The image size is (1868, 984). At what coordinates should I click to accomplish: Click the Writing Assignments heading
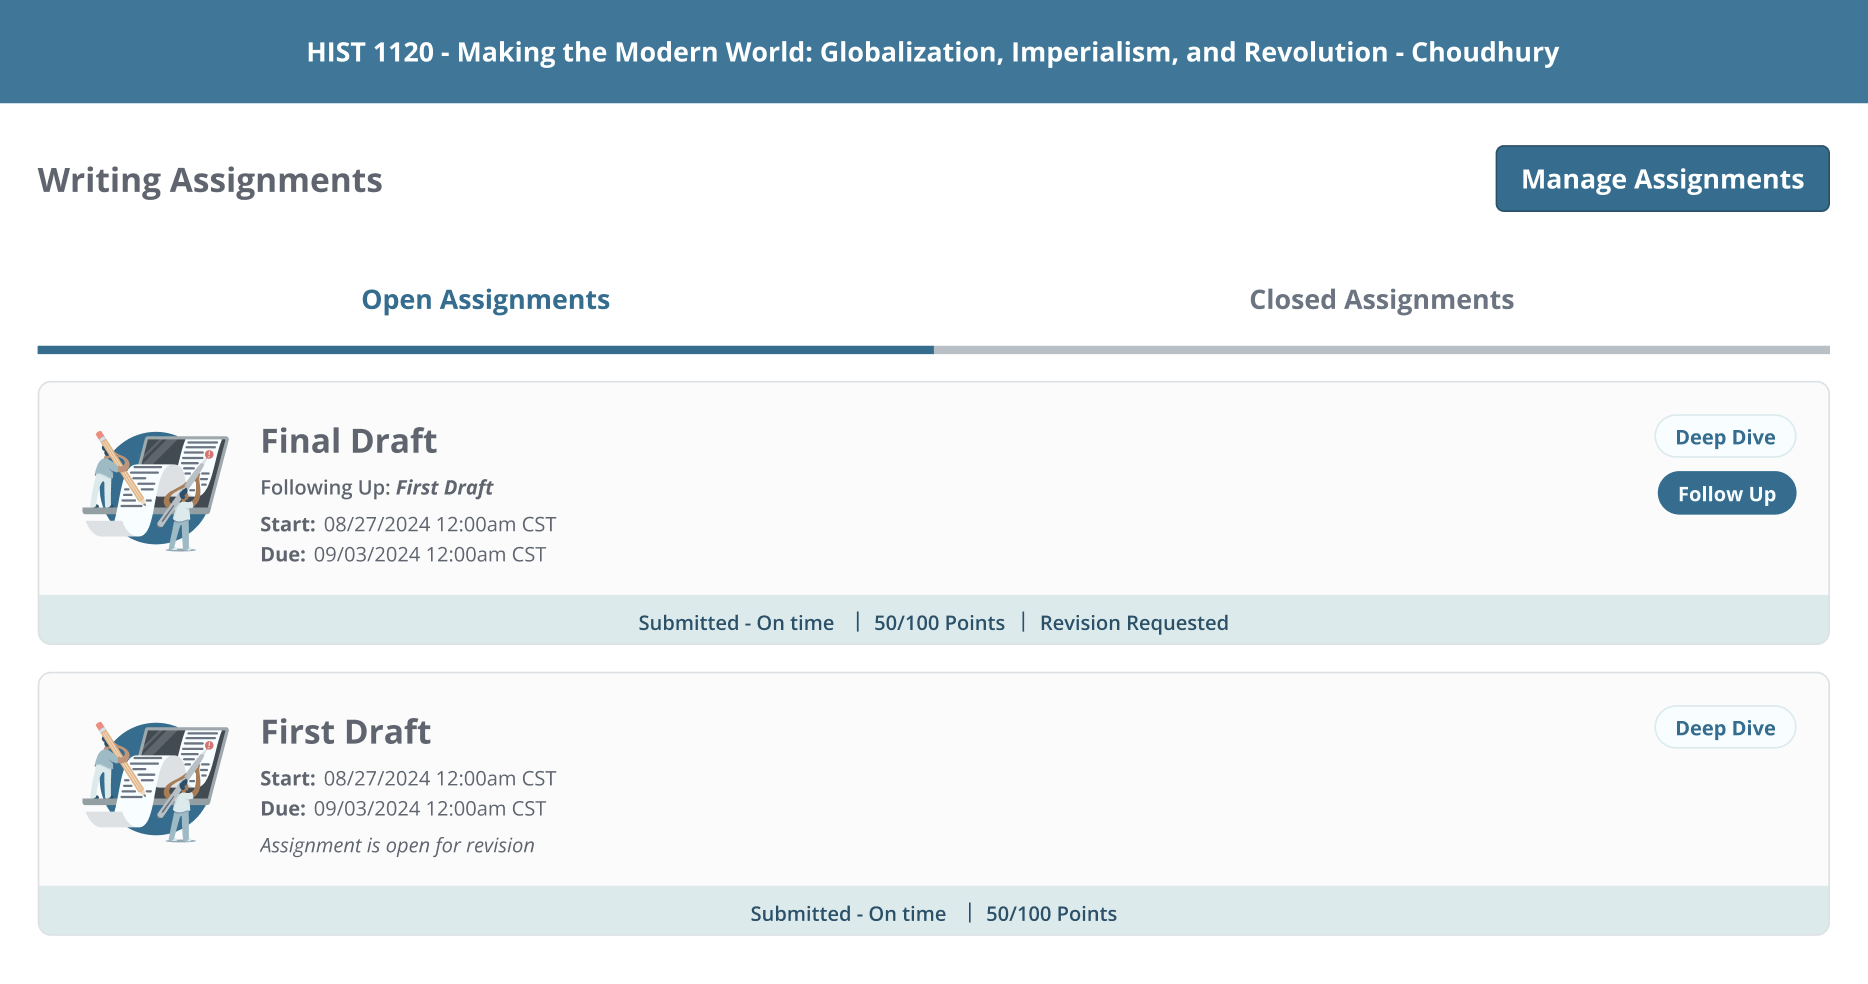(x=209, y=179)
